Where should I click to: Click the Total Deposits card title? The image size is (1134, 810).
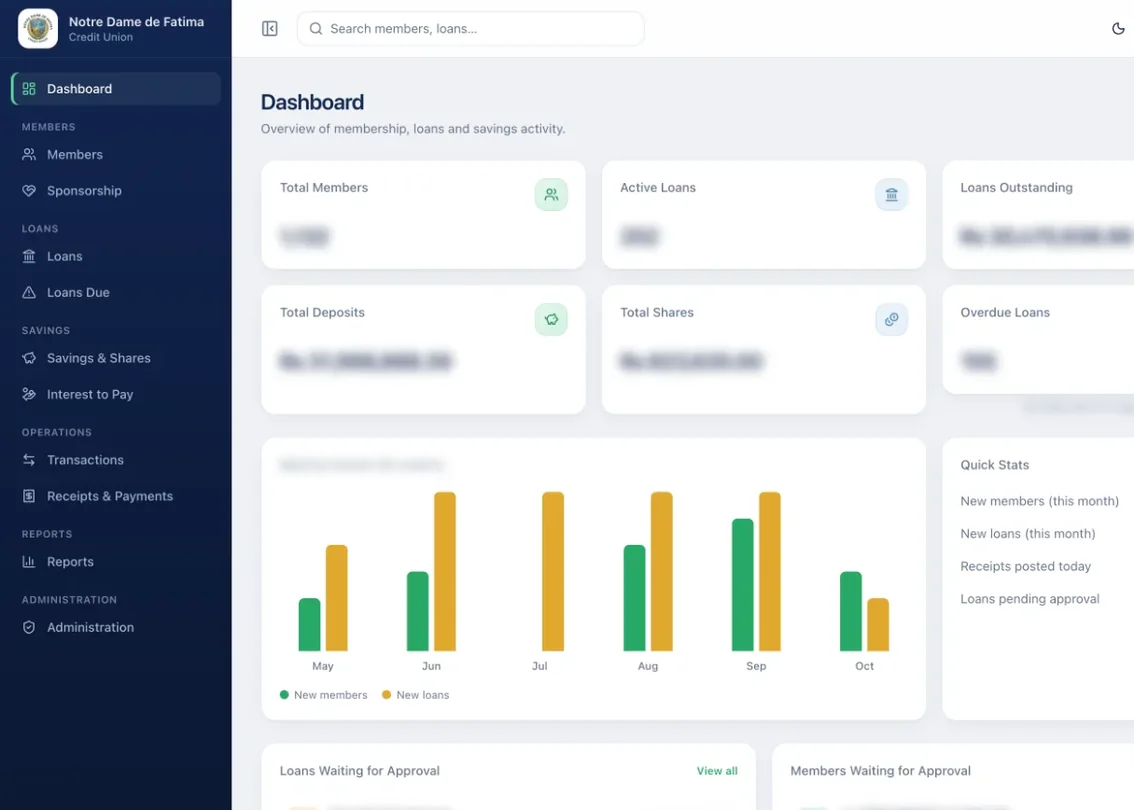pyautogui.click(x=323, y=312)
